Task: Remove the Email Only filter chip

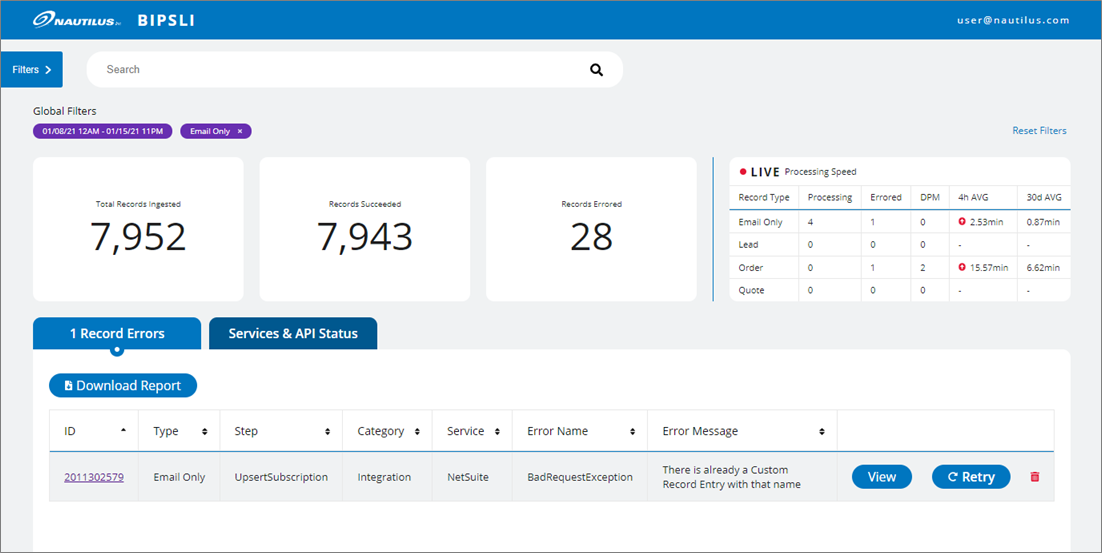Action: tap(240, 131)
